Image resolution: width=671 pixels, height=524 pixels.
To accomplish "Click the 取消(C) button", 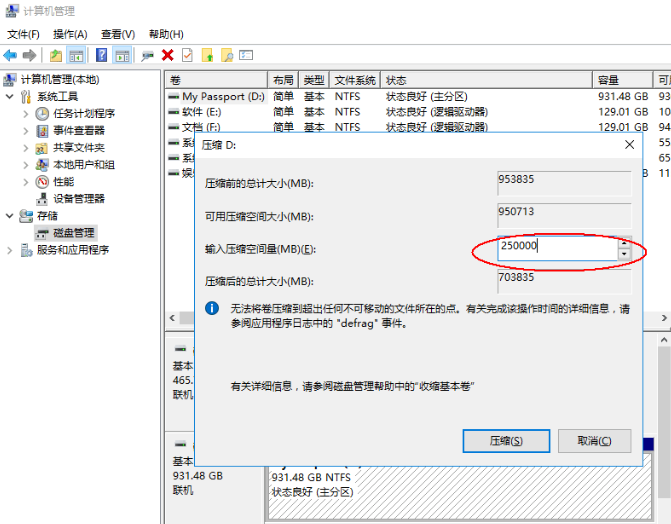I will coord(594,440).
